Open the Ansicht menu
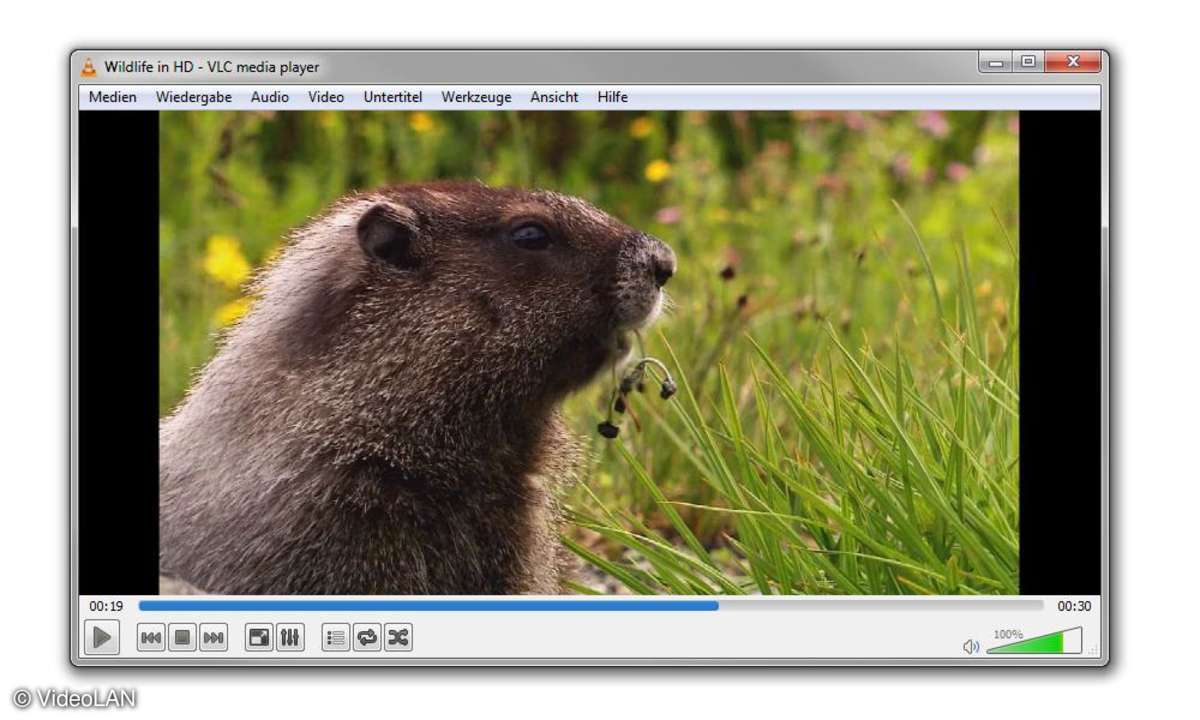 554,97
